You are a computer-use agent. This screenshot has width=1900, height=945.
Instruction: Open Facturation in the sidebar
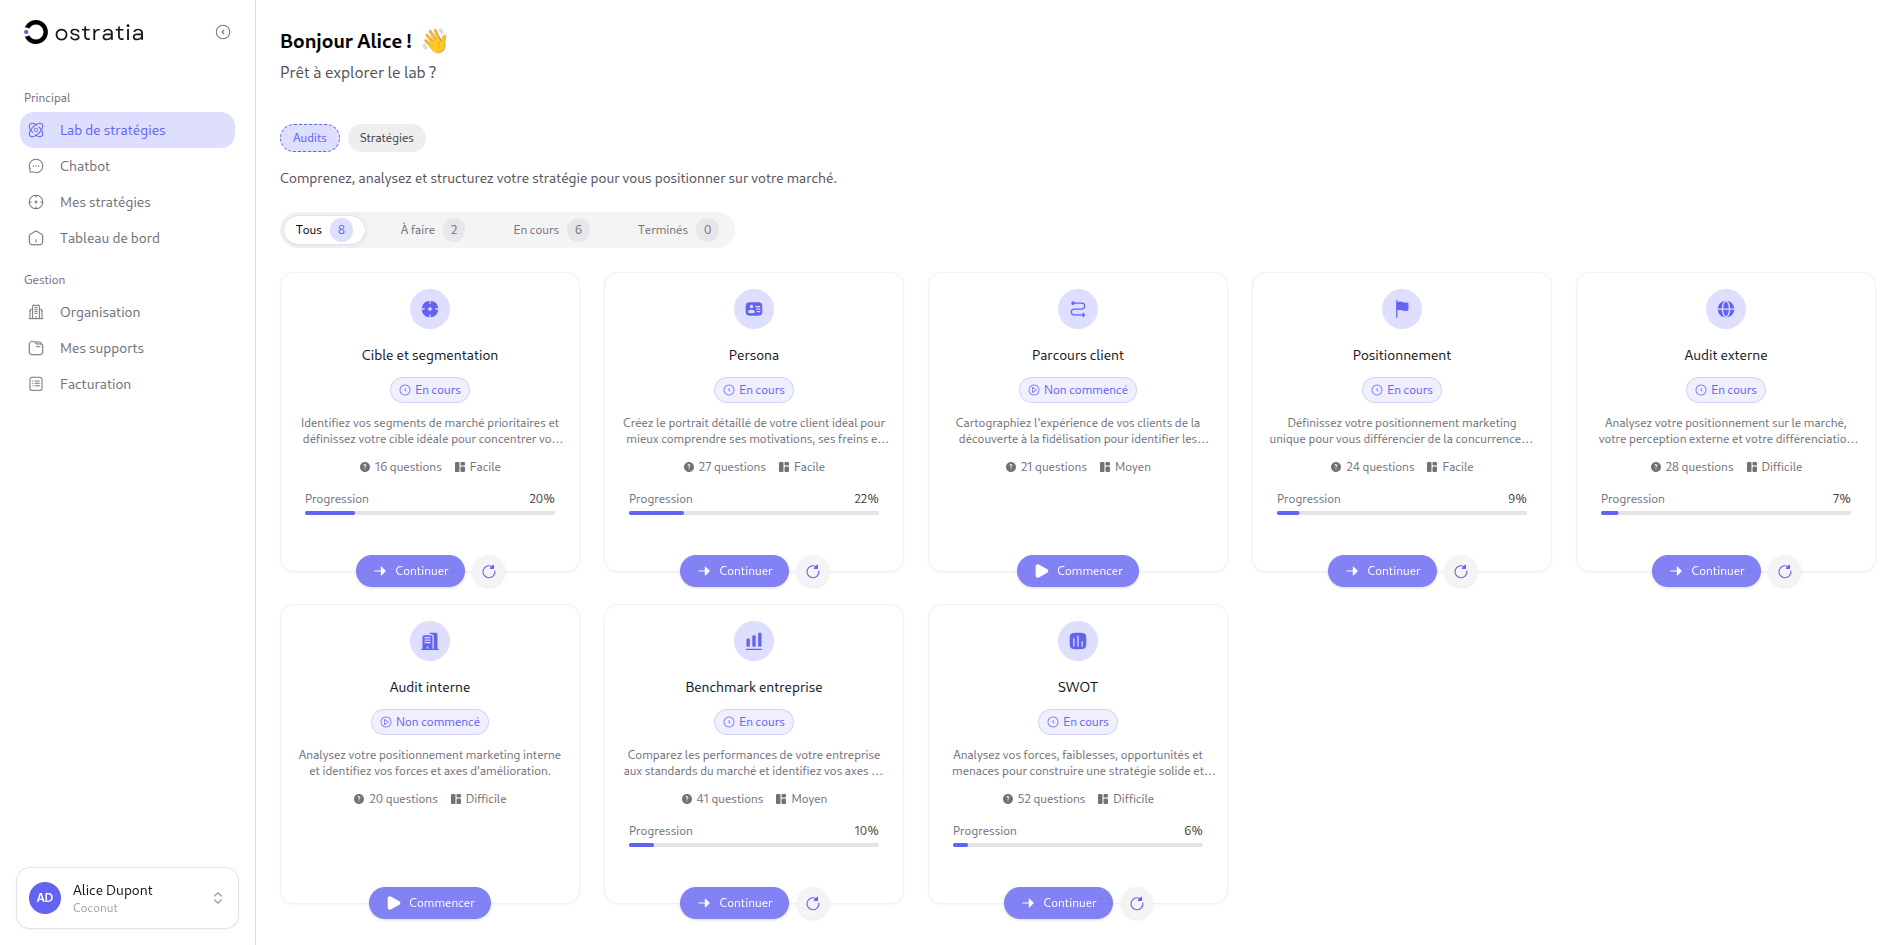click(94, 383)
